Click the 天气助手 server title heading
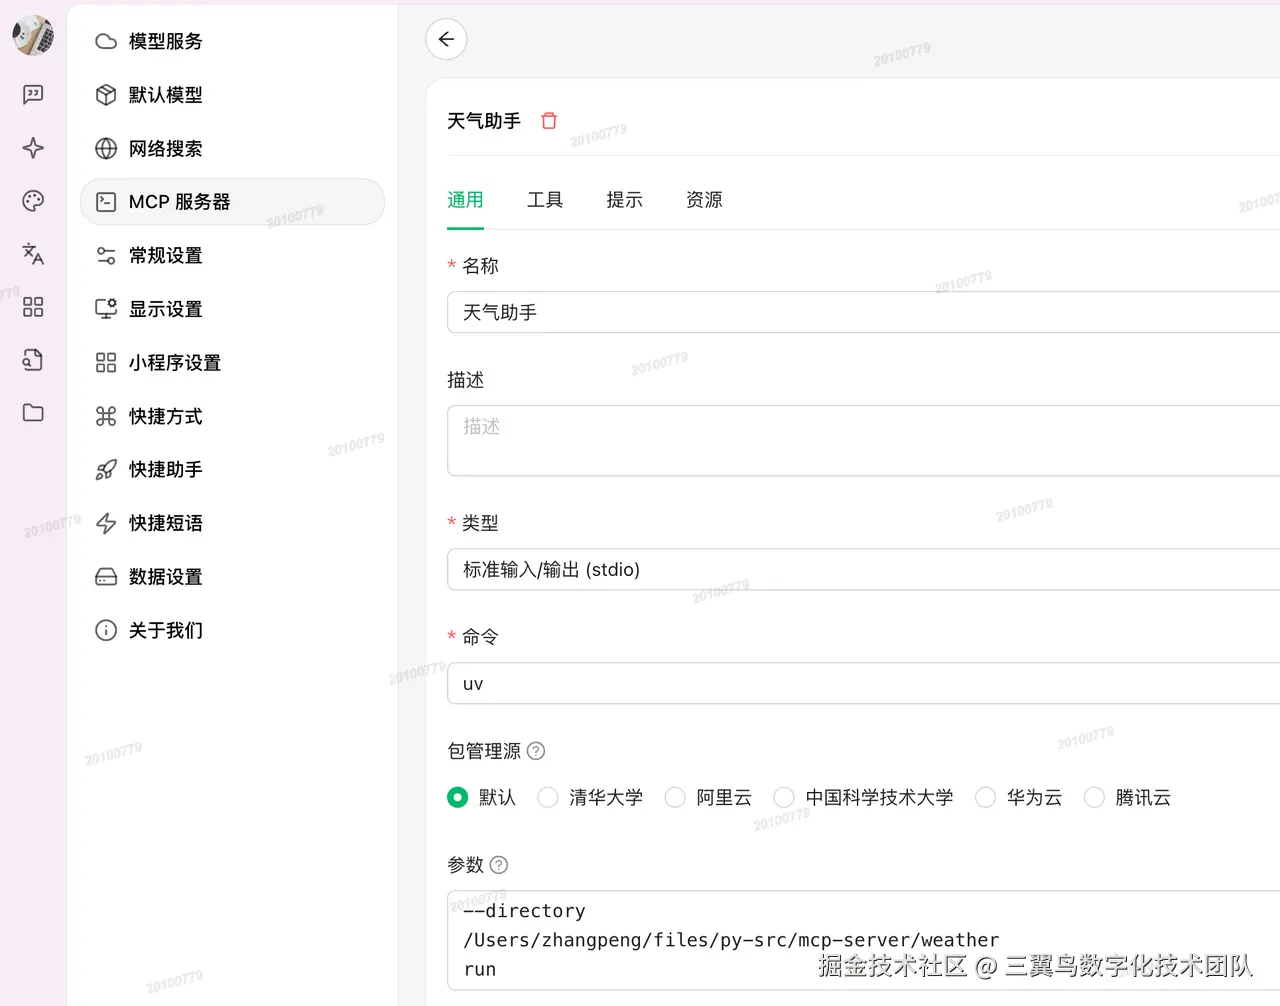1280x1006 pixels. [484, 121]
